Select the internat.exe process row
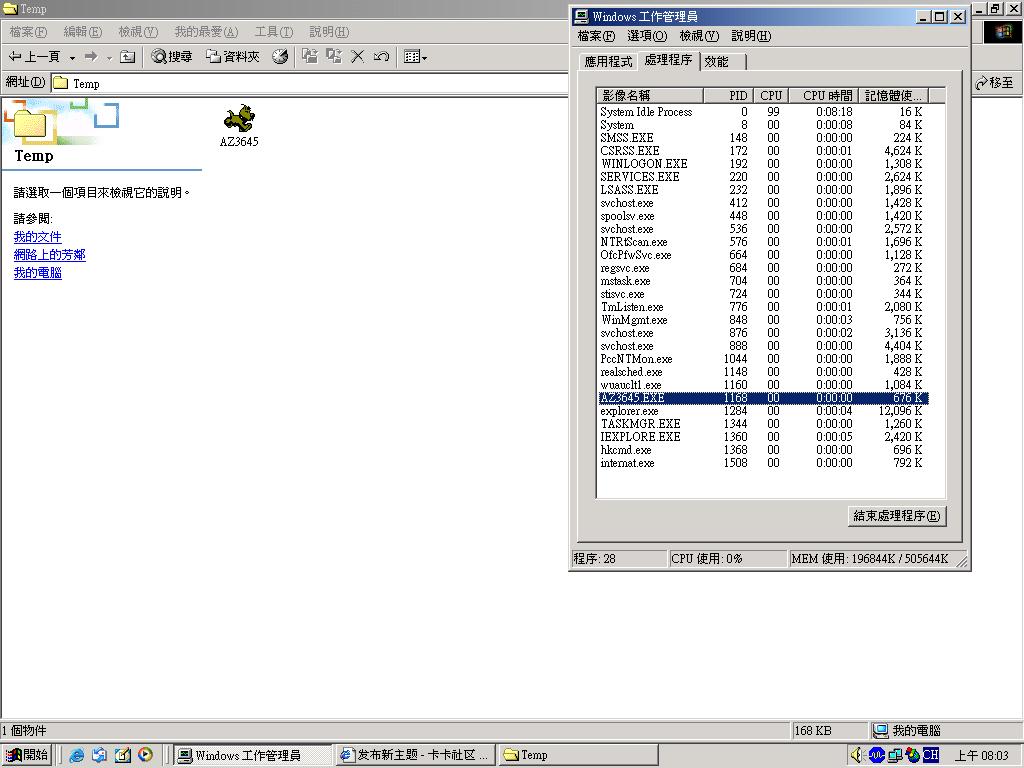Image resolution: width=1024 pixels, height=768 pixels. (x=763, y=463)
